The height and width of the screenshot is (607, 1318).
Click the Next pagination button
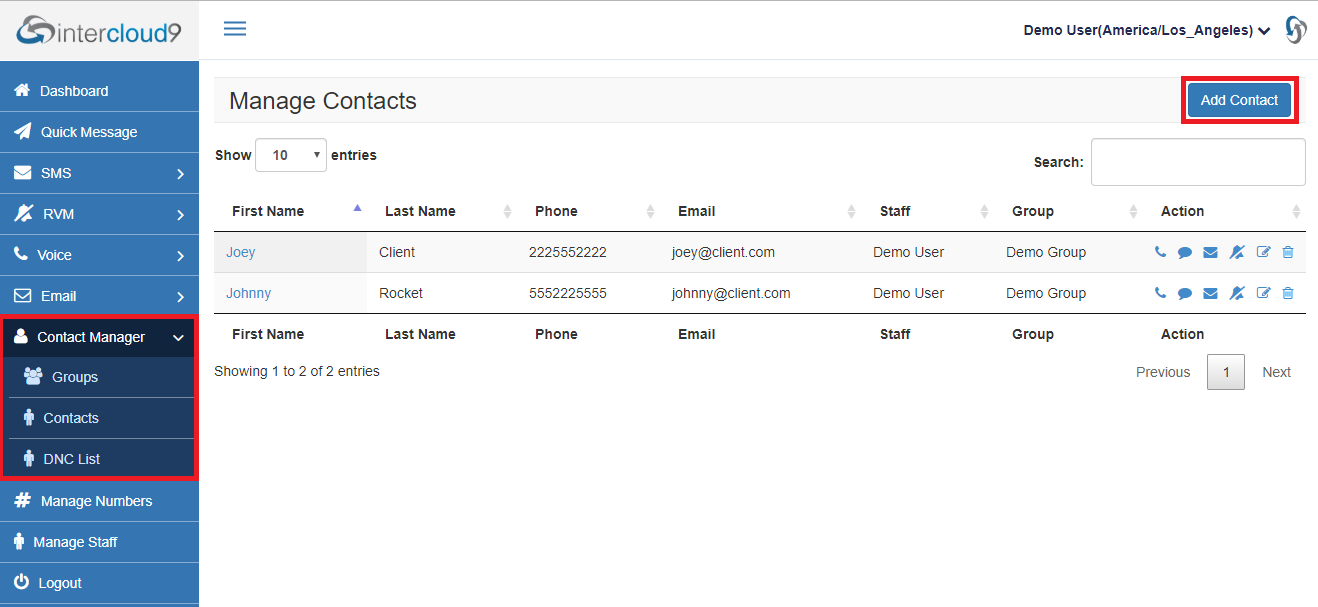(1276, 372)
